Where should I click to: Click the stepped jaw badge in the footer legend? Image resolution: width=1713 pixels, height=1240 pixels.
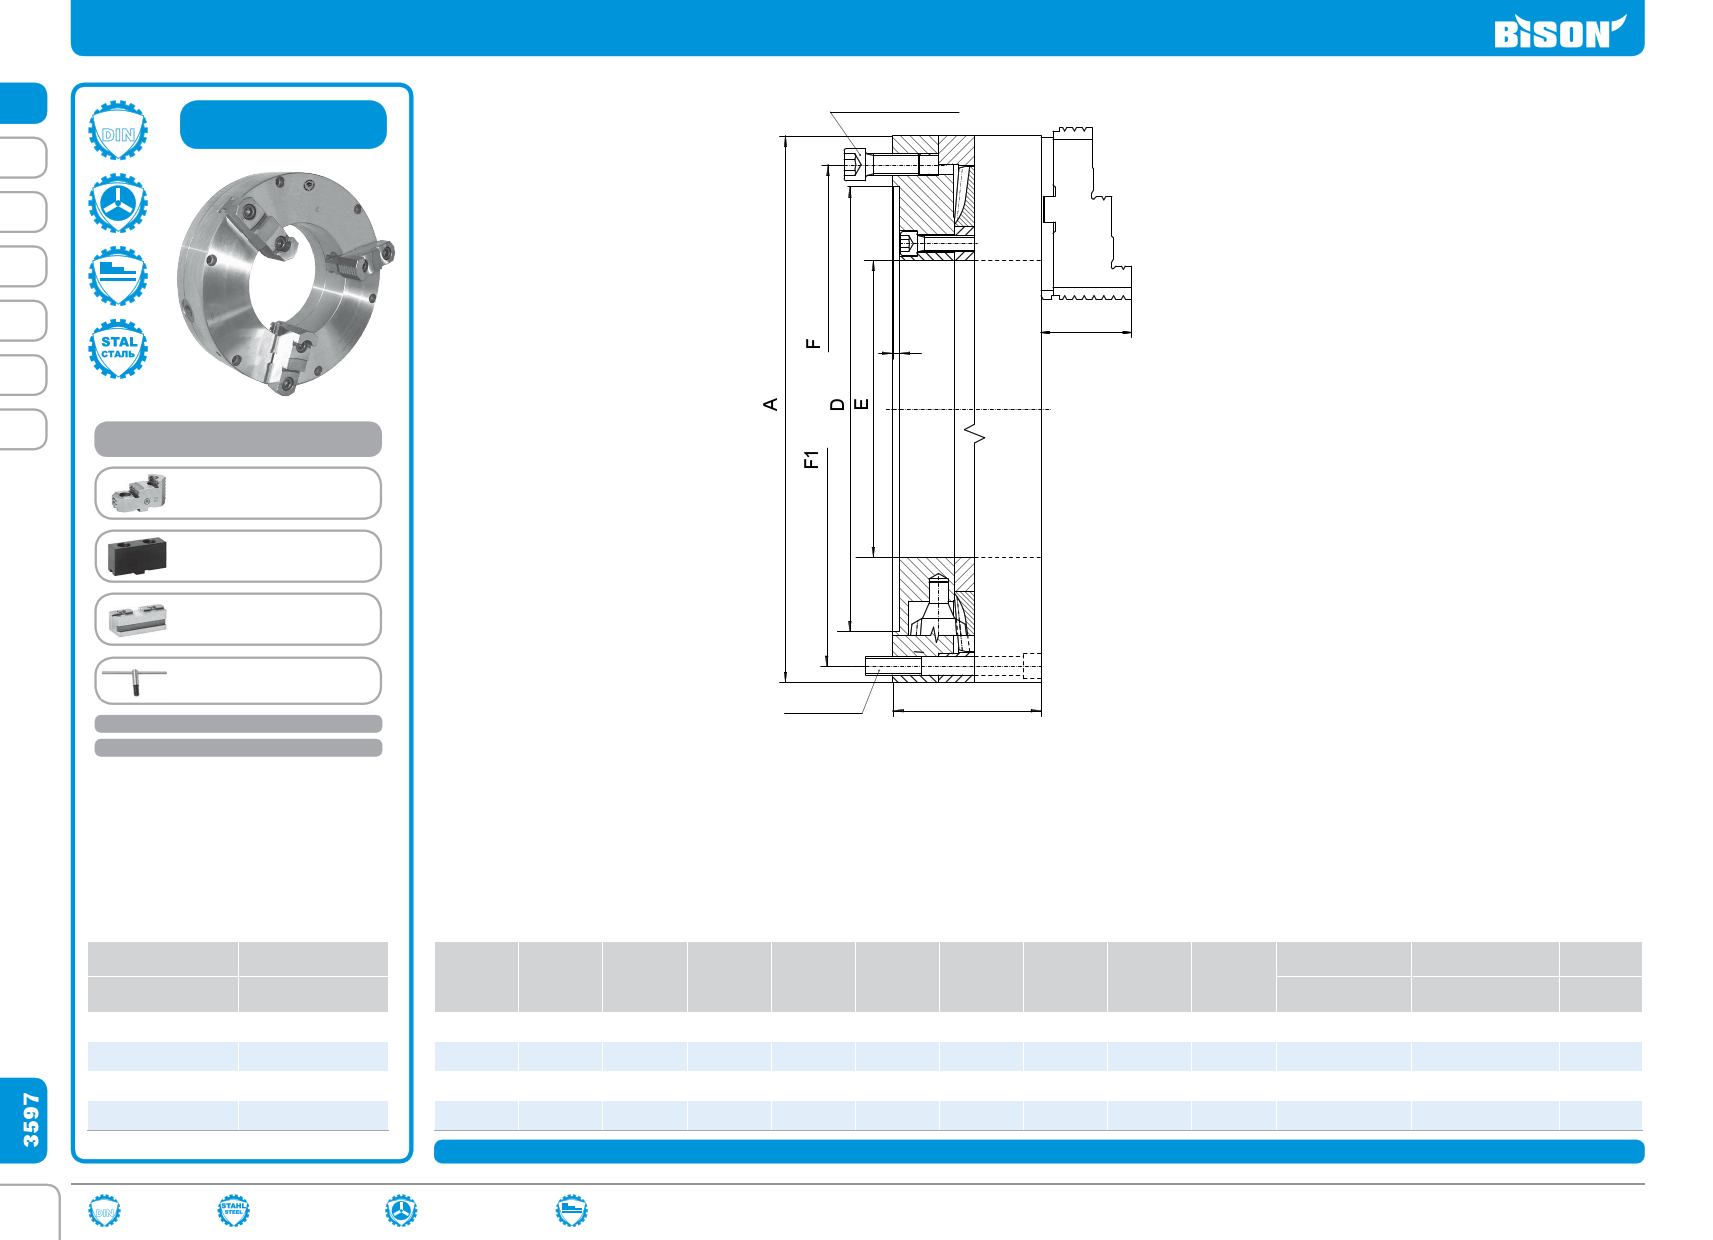[x=571, y=1211]
